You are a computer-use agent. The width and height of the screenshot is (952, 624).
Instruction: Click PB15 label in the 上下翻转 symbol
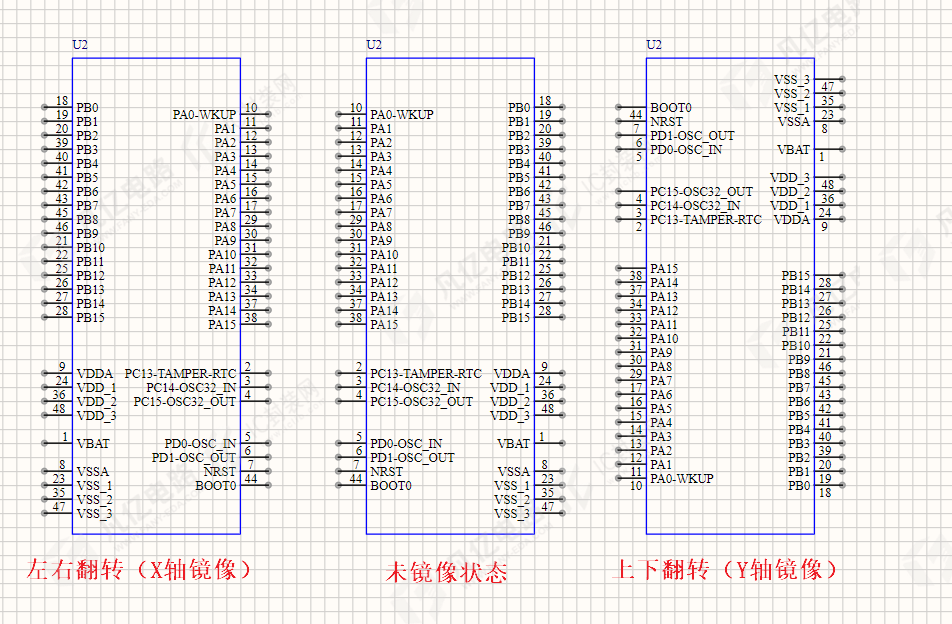796,276
